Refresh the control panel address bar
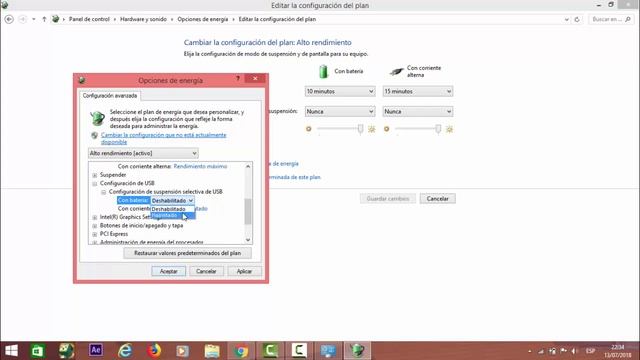Screen dimensions: 640x360 coord(577,19)
